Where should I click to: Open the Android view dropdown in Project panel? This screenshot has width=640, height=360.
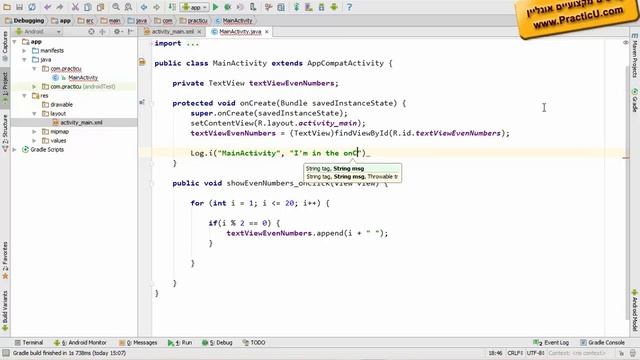pyautogui.click(x=38, y=31)
